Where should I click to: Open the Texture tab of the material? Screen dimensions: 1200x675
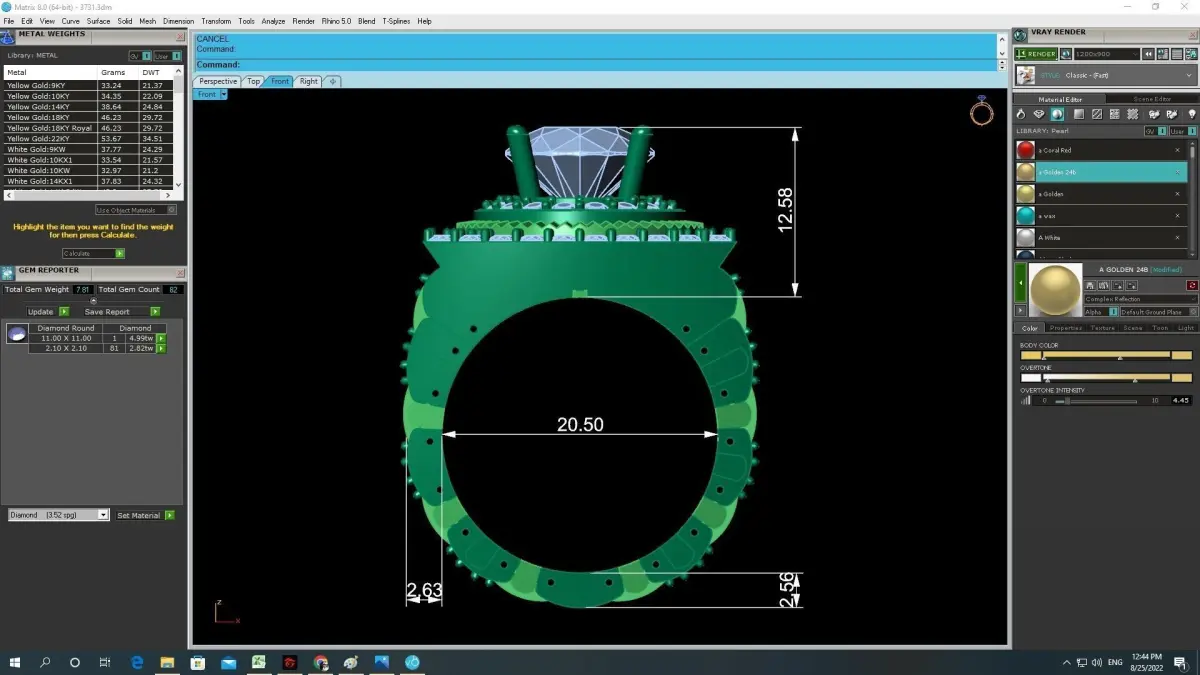point(1103,328)
